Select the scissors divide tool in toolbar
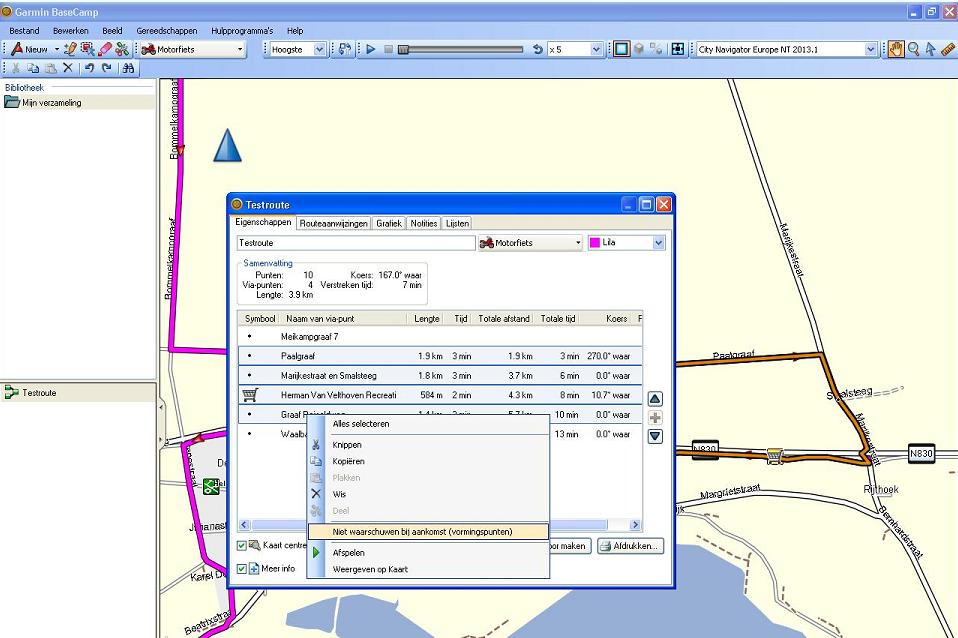Viewport: 958px width, 638px height. click(122, 50)
